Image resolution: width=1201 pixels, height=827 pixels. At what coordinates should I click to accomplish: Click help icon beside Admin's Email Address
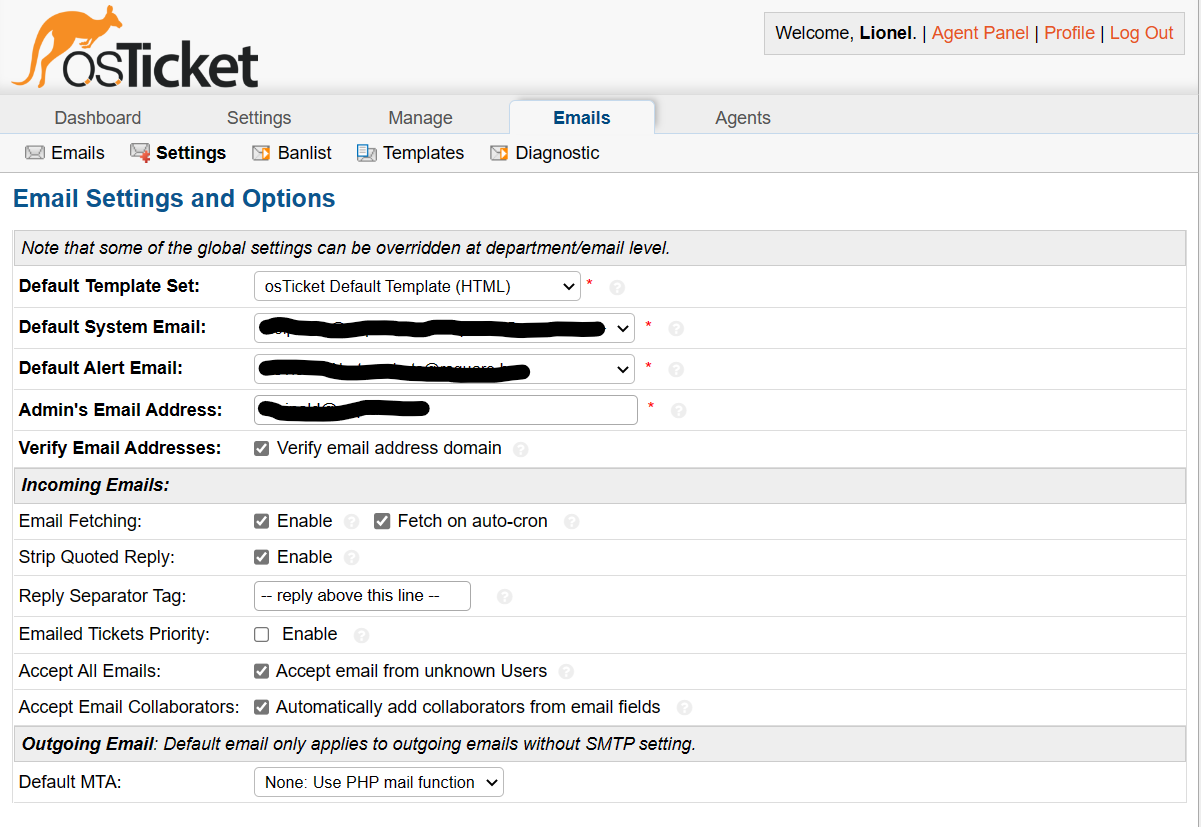[x=678, y=410]
